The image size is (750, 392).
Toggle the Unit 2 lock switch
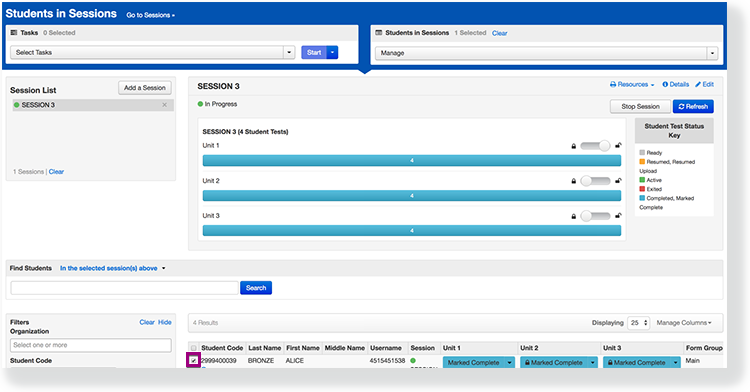click(x=596, y=181)
